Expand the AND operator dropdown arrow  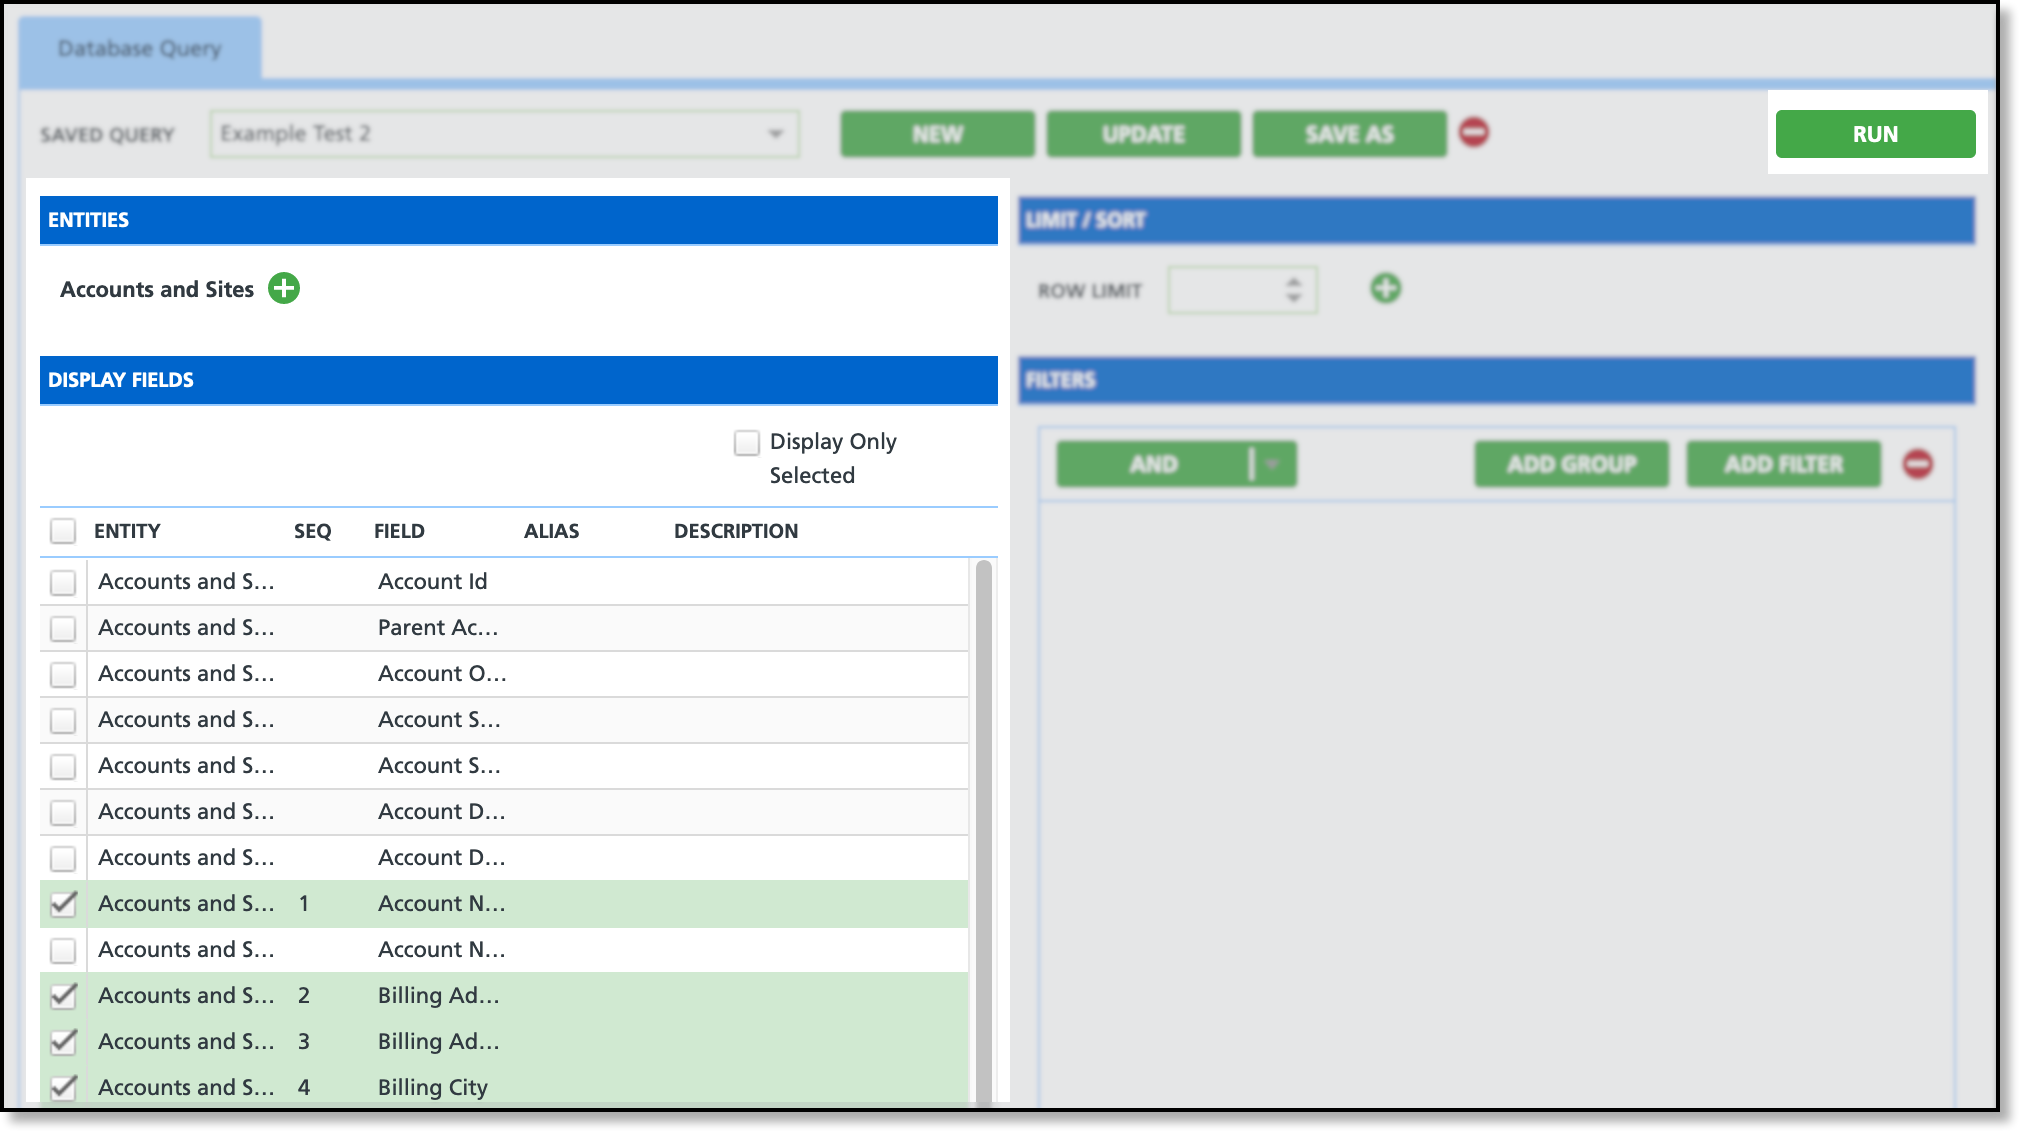click(1272, 464)
